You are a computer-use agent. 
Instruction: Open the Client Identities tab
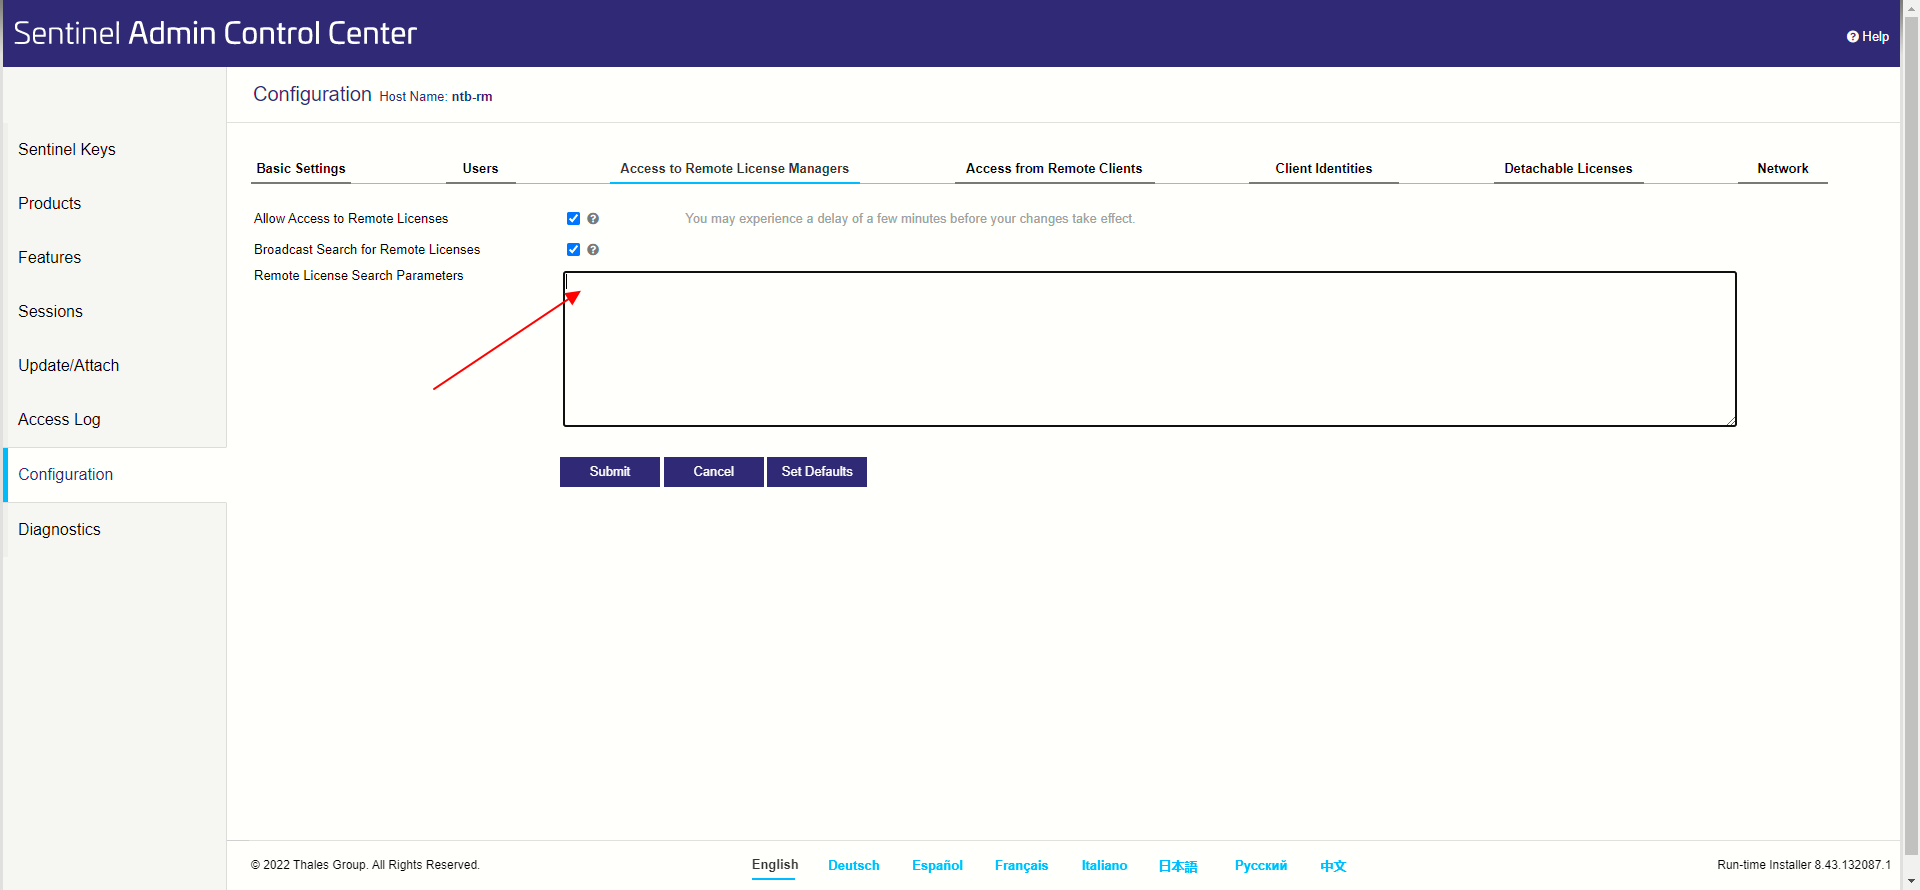pyautogui.click(x=1324, y=169)
